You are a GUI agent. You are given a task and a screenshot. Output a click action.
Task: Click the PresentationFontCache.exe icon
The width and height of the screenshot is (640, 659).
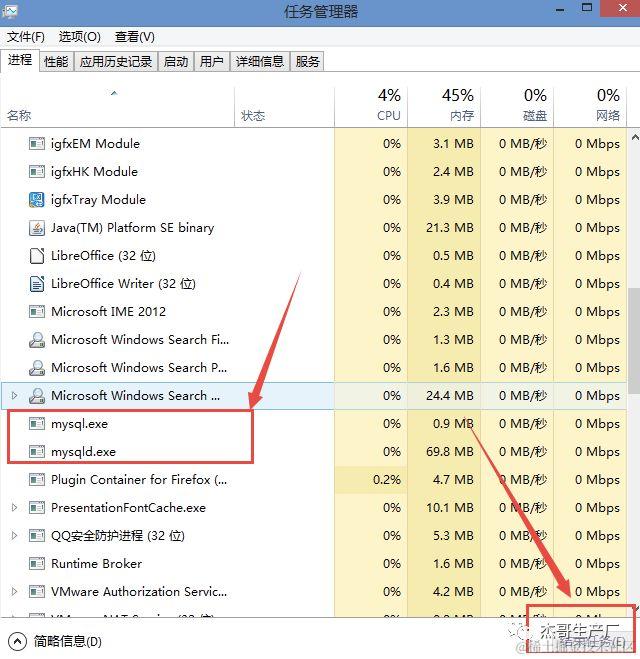tap(37, 508)
